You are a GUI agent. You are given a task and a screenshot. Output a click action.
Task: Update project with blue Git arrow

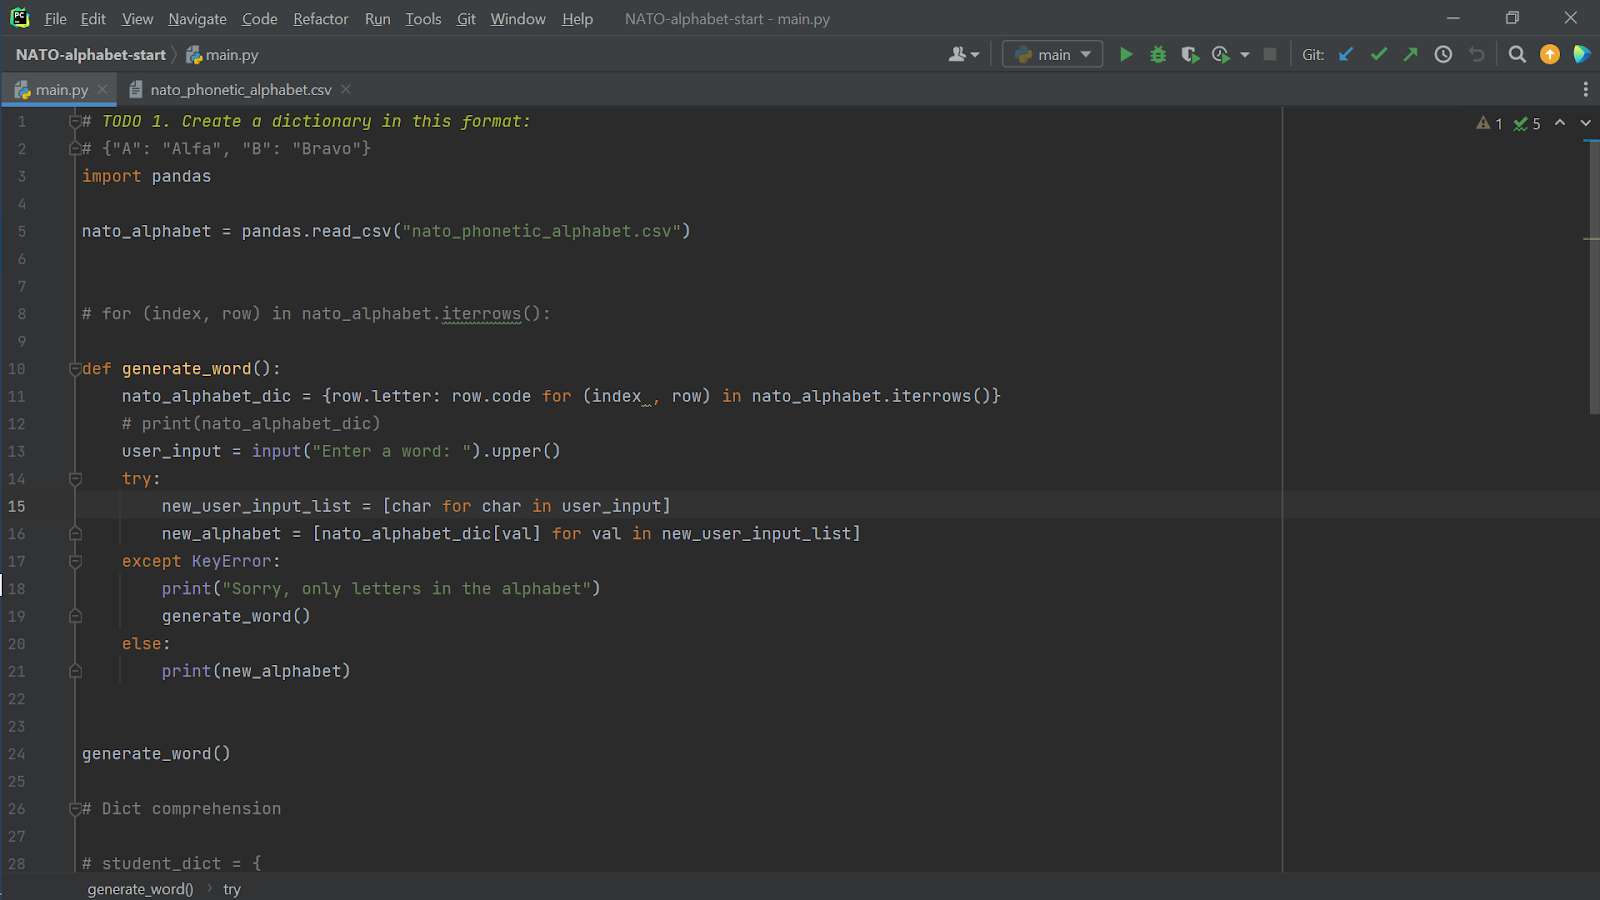(x=1346, y=55)
